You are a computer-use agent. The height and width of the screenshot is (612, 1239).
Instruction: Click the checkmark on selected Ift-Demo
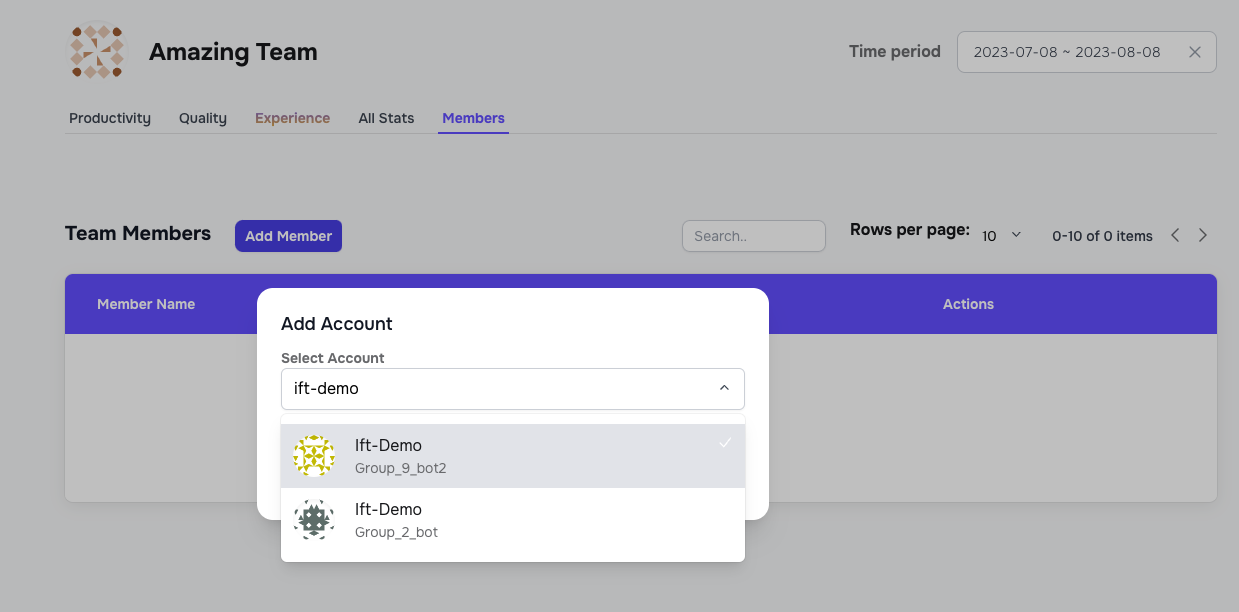[725, 443]
